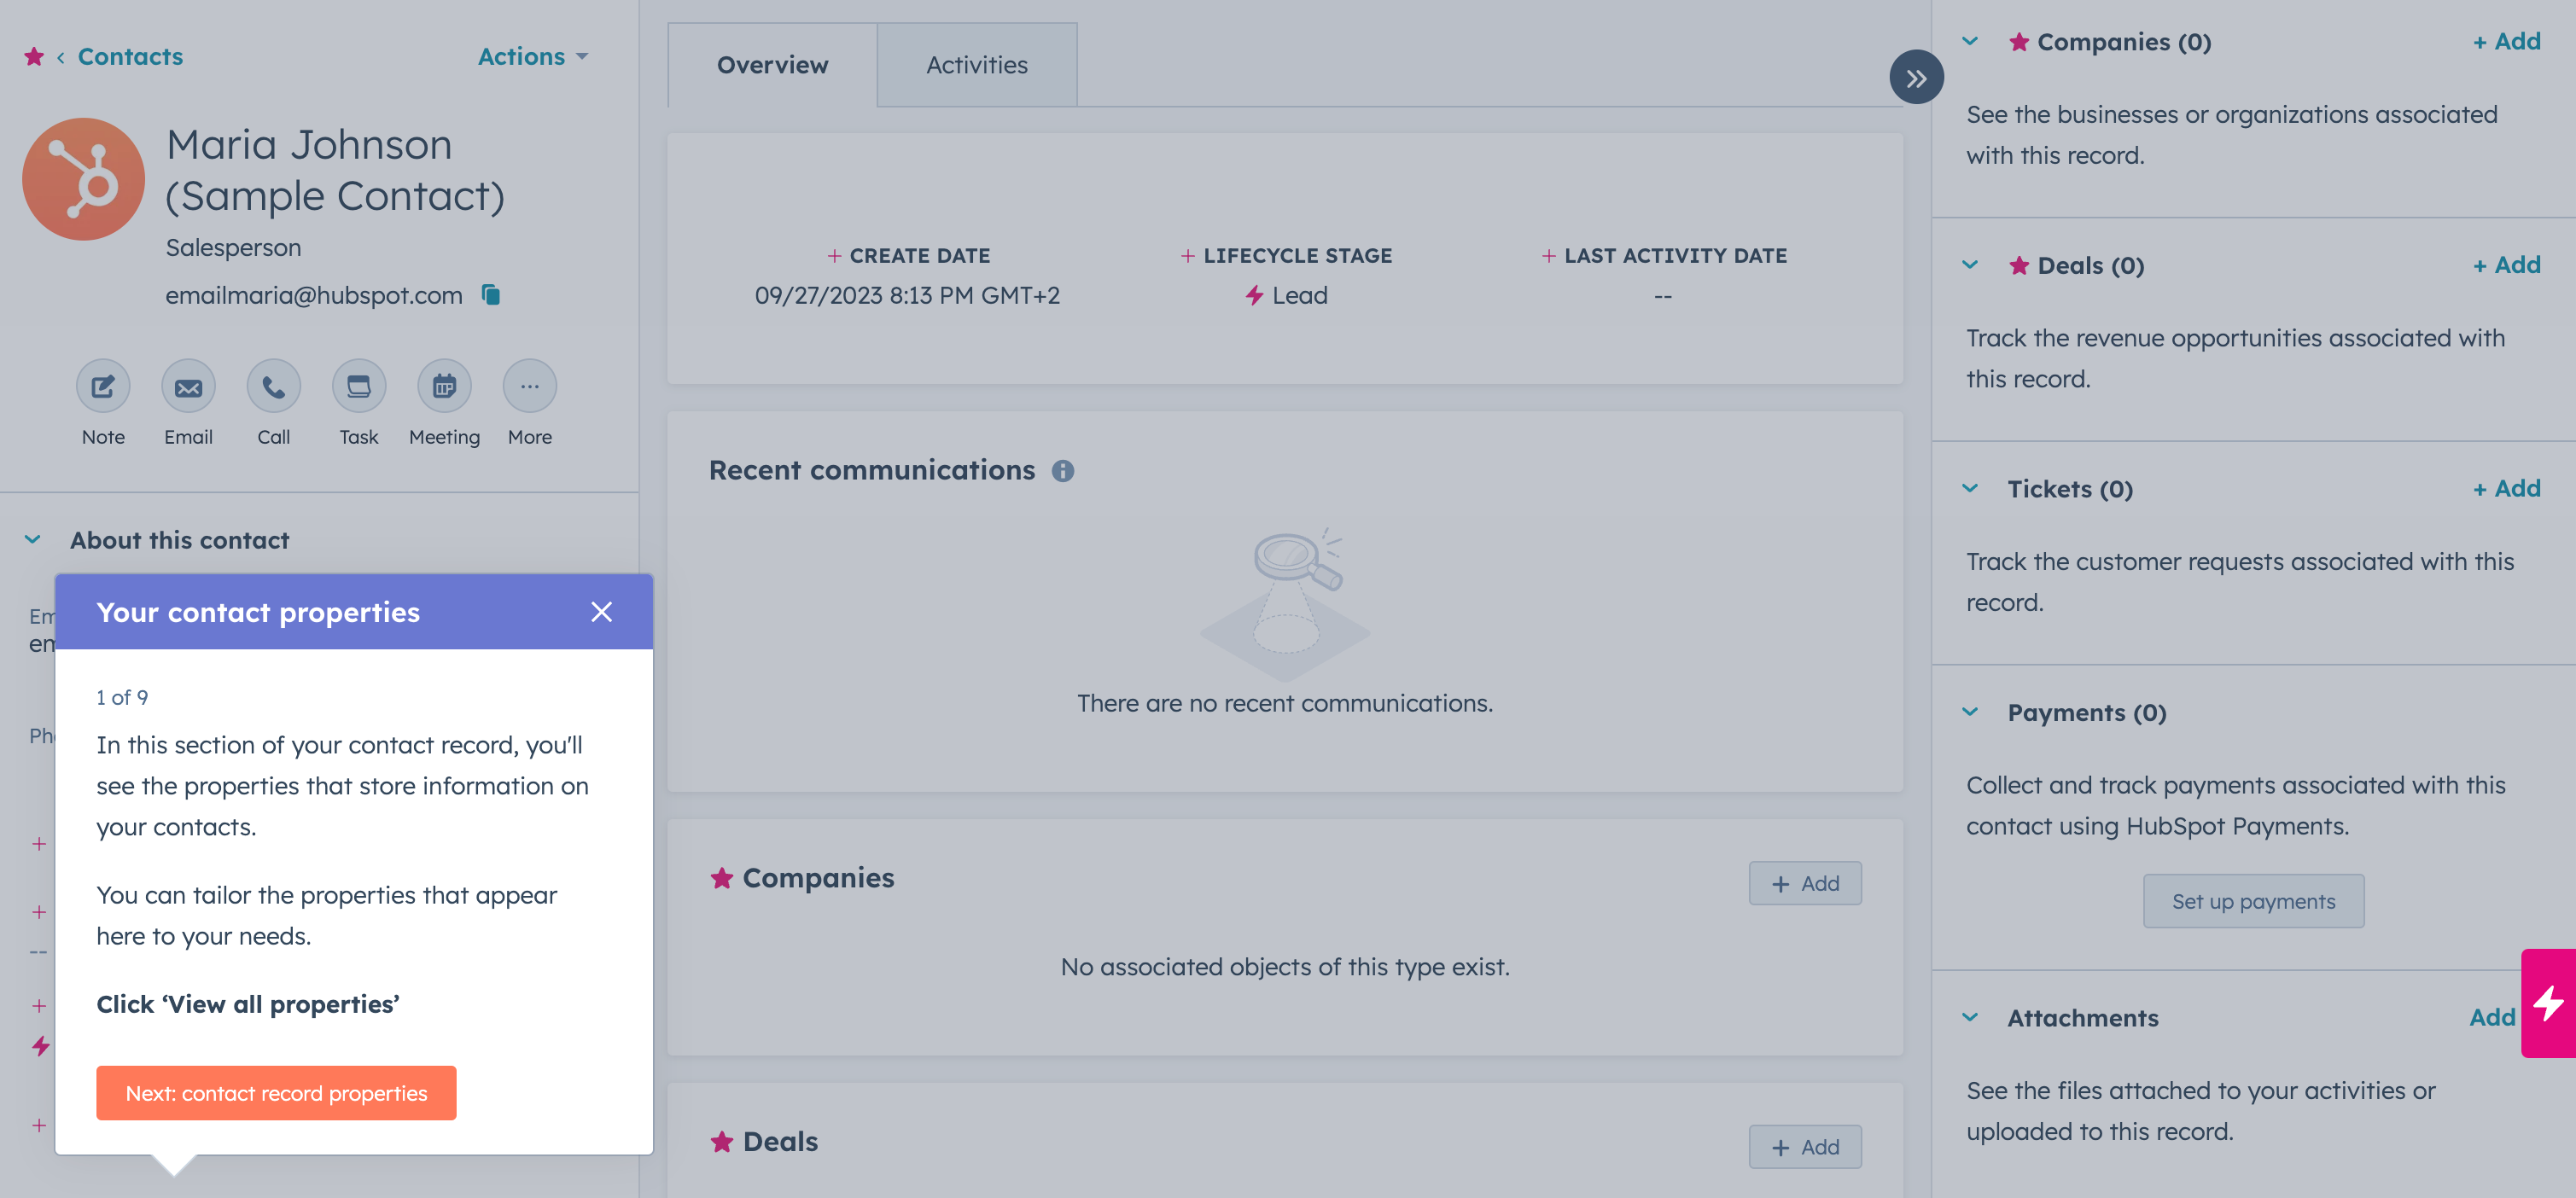Open the Actions dropdown menu
This screenshot has height=1198, width=2576.
pyautogui.click(x=532, y=57)
